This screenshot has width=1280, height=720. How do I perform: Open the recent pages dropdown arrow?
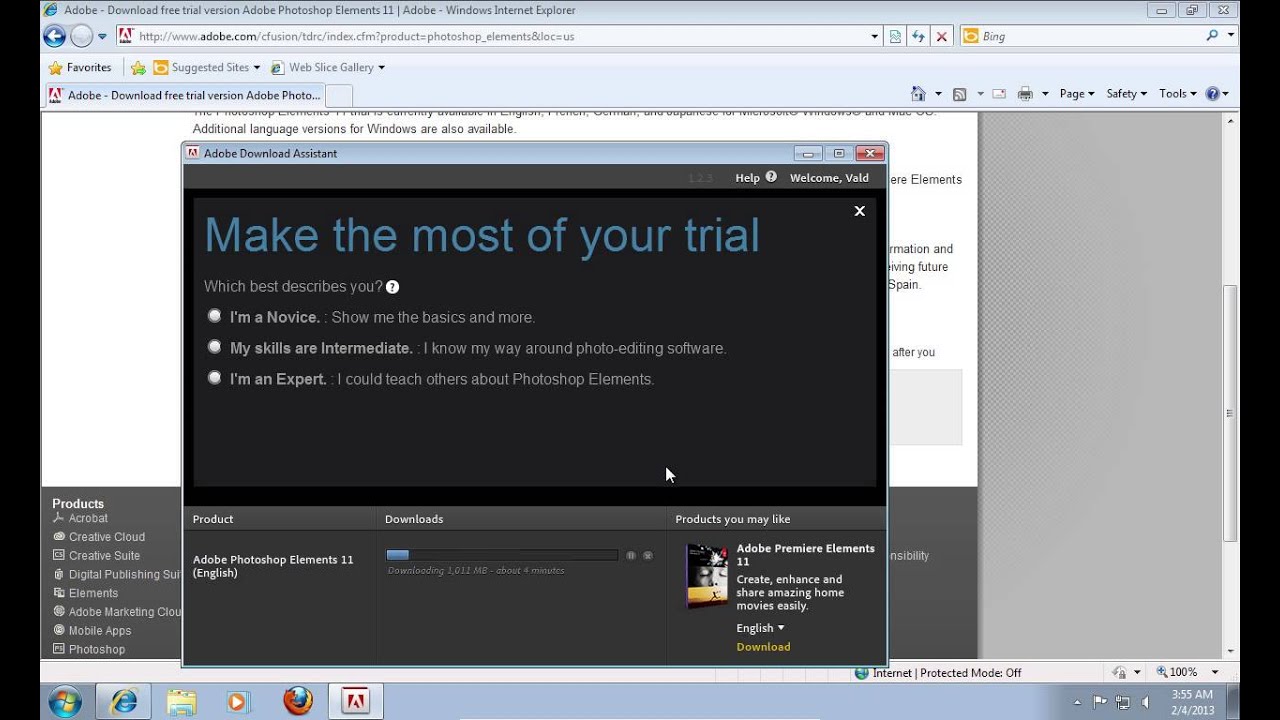102,37
